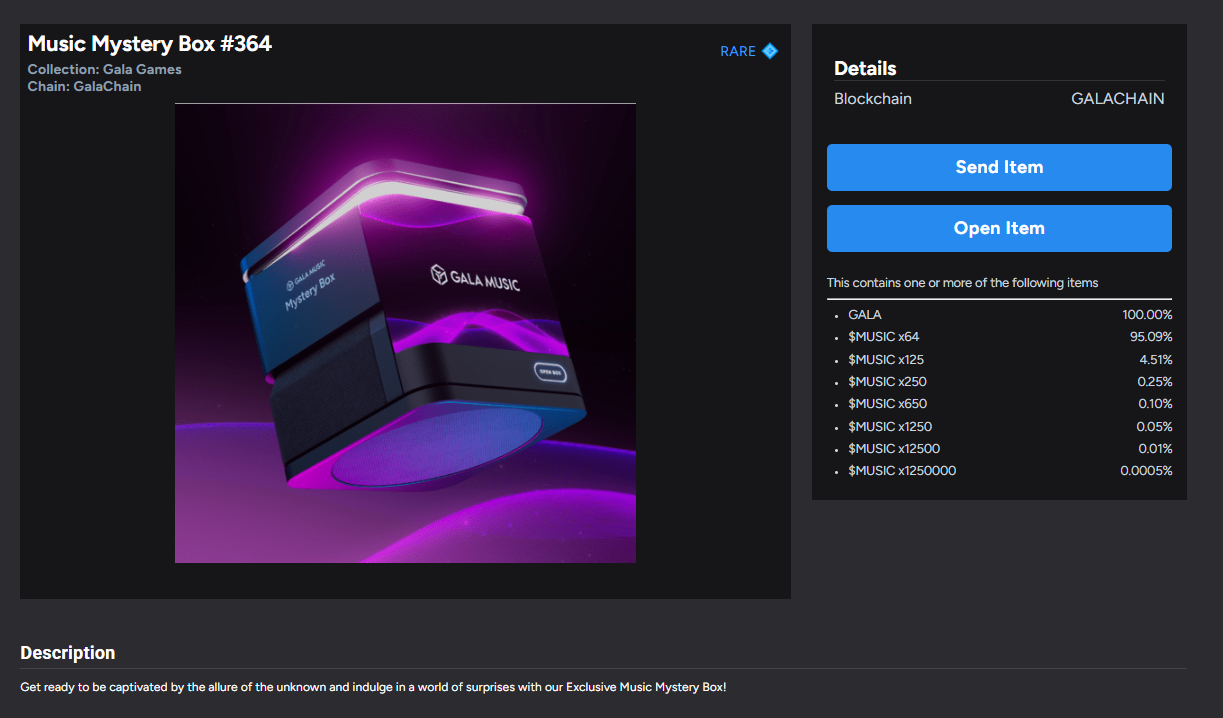Click the RARE rarity label

click(738, 51)
